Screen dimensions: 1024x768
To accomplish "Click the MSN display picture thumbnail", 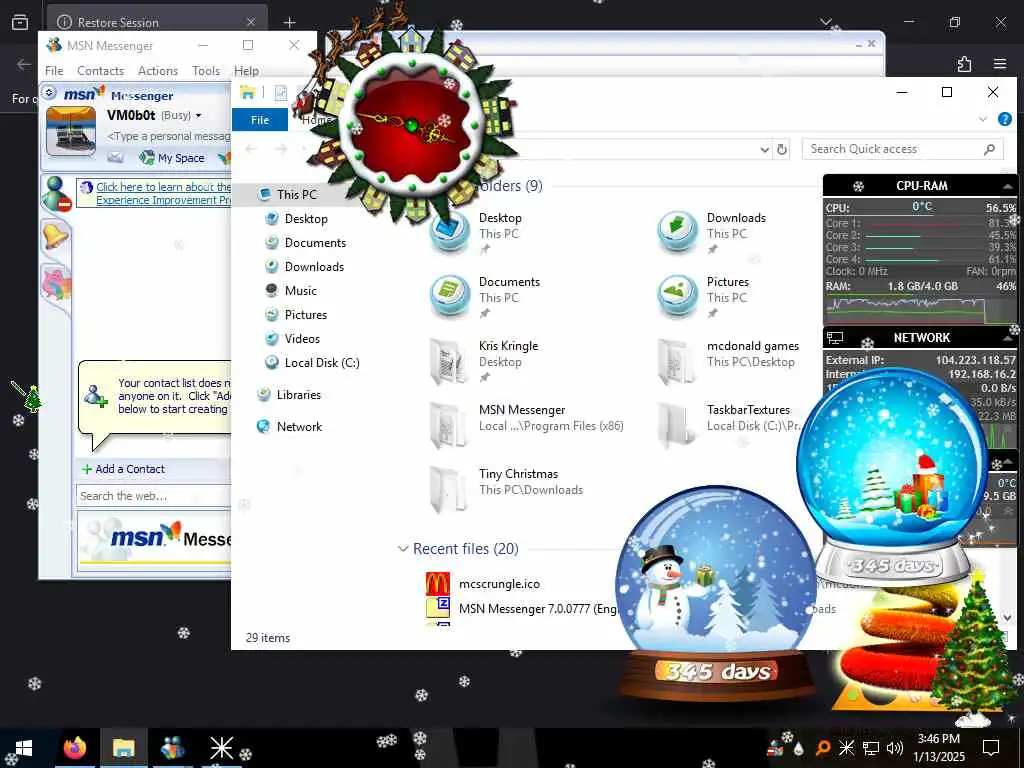I will coord(71,131).
